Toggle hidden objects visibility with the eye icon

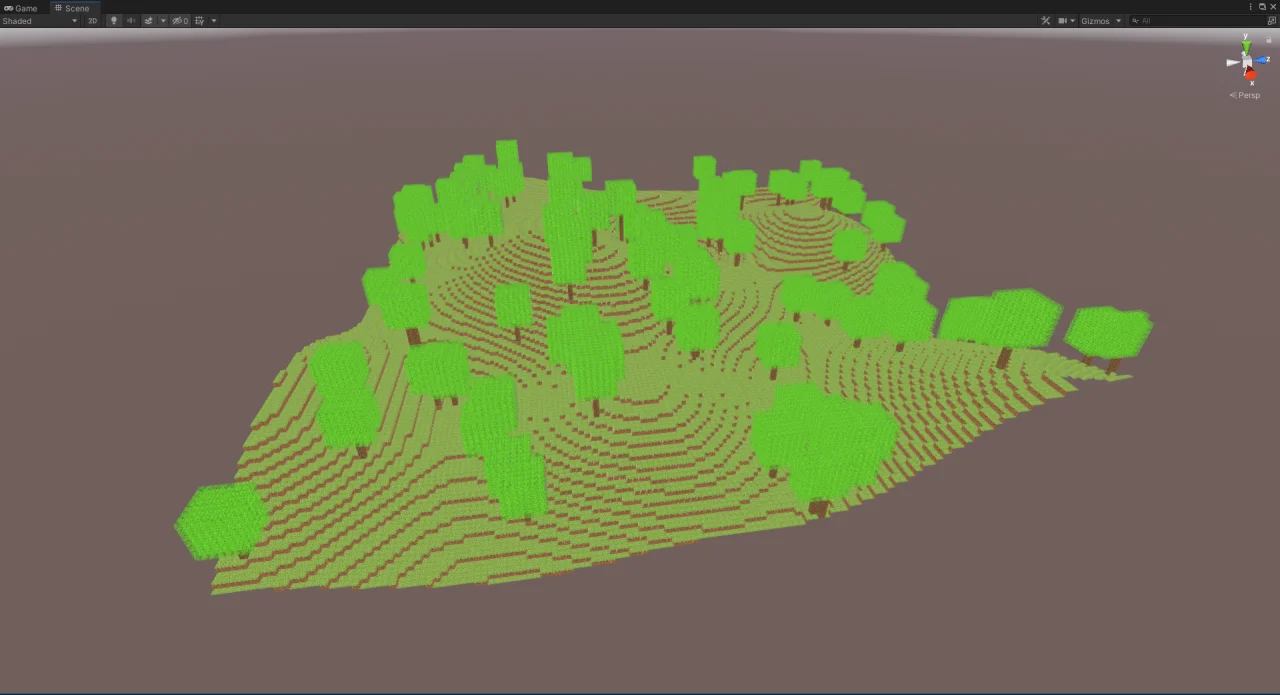[x=180, y=21]
